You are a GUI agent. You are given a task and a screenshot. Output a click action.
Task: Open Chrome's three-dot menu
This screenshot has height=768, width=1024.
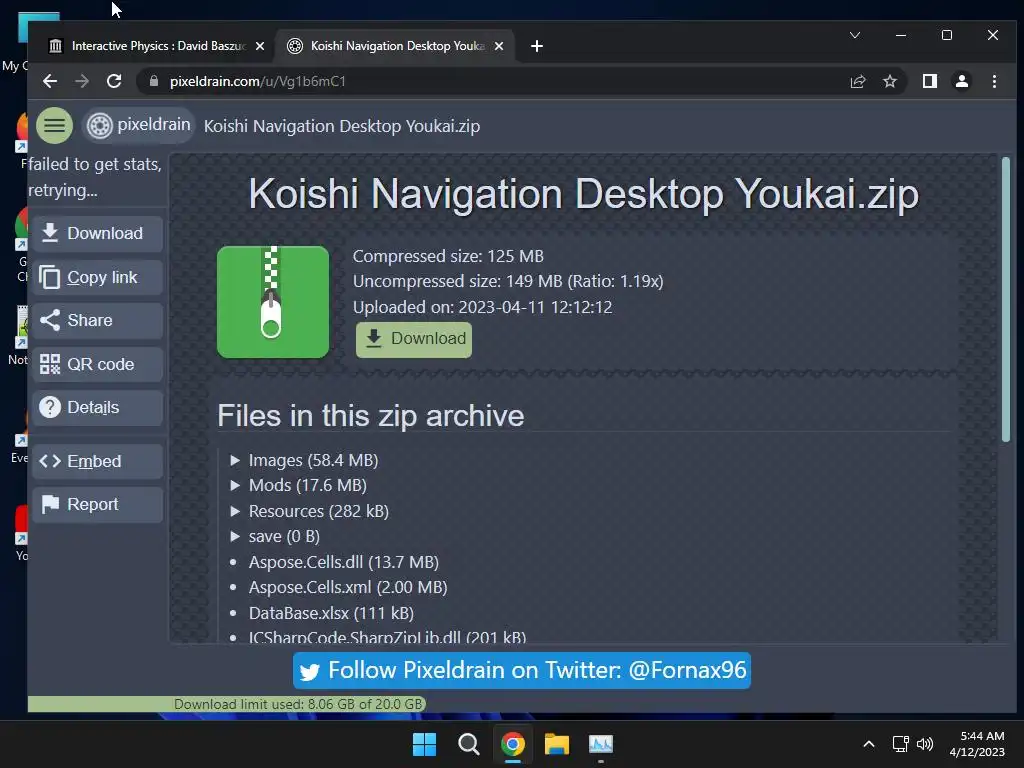click(995, 81)
